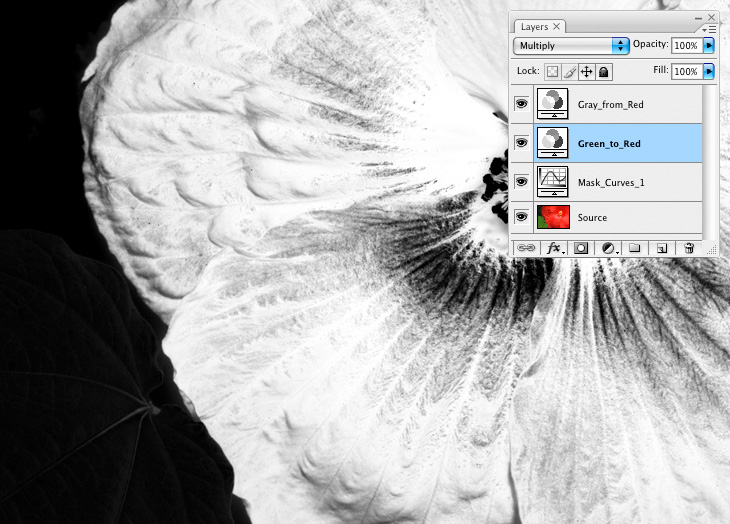Click the create new layer icon
The height and width of the screenshot is (524, 730).
click(661, 247)
